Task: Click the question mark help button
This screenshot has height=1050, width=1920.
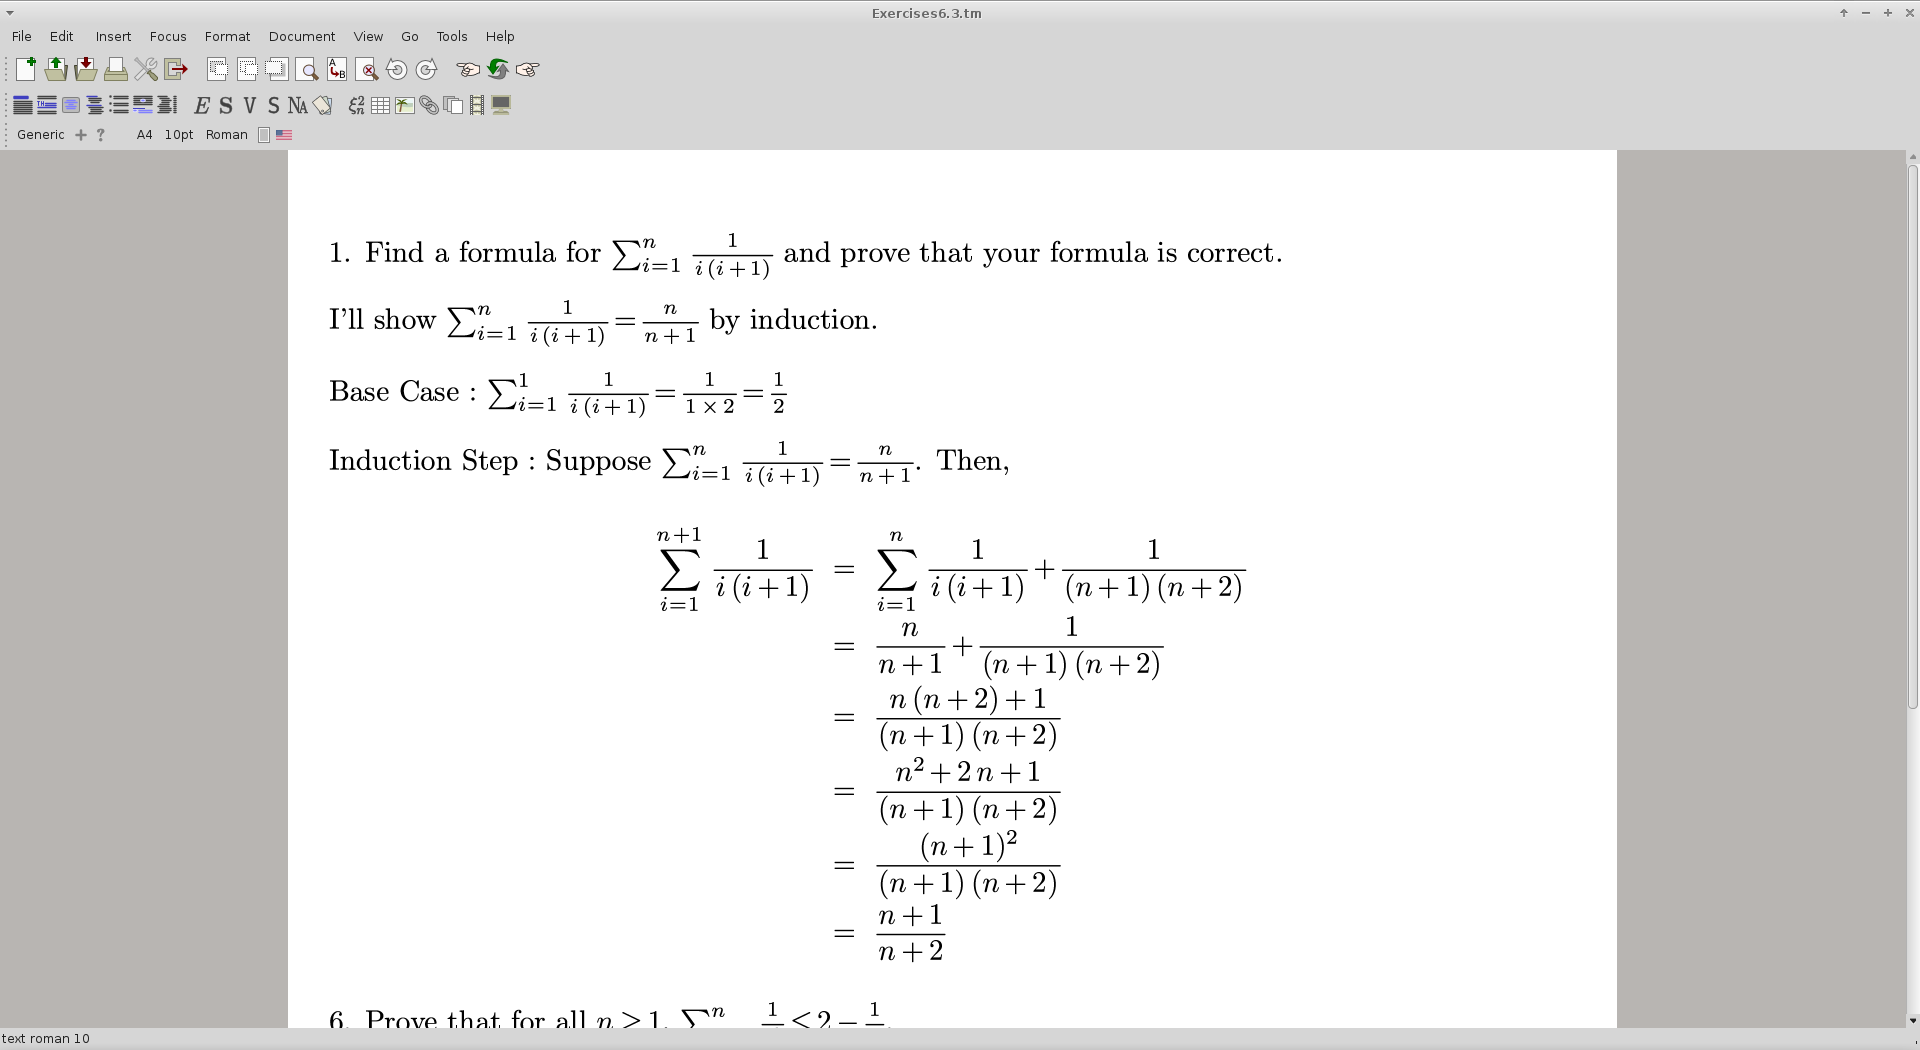Action: pos(101,135)
